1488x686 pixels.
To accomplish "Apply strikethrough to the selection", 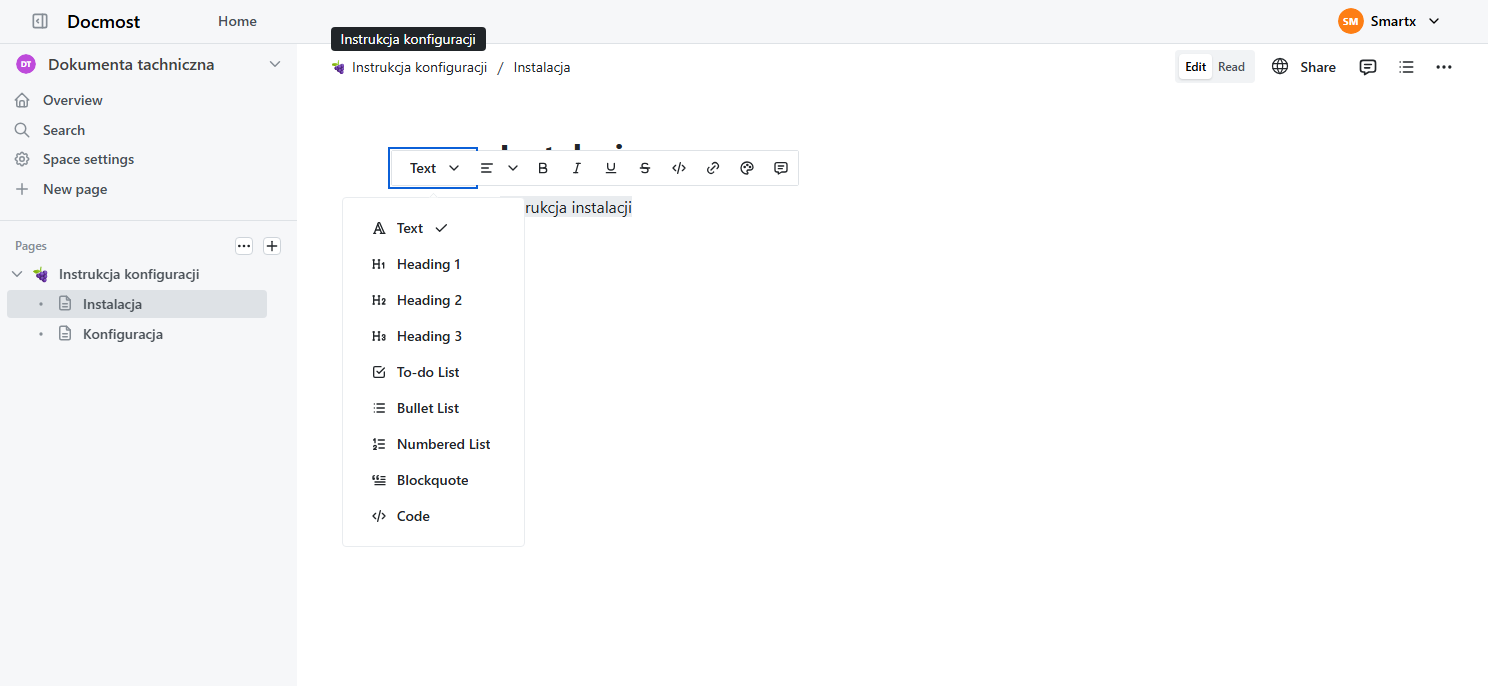I will coord(645,168).
